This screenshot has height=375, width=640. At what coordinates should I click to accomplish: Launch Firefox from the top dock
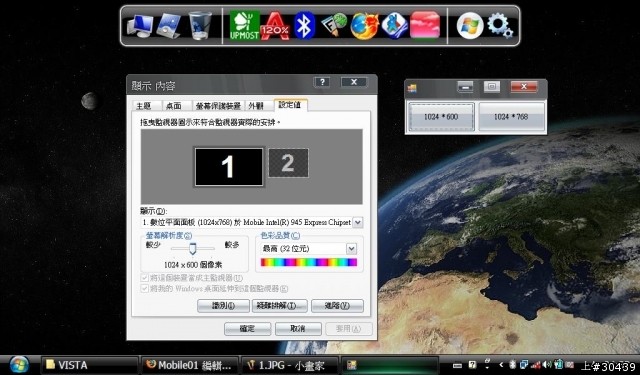[x=364, y=26]
